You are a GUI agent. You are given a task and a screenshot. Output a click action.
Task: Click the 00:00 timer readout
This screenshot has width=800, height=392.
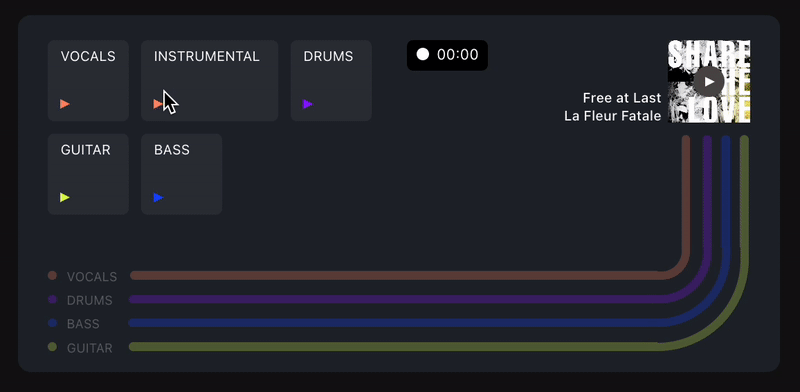click(x=458, y=55)
